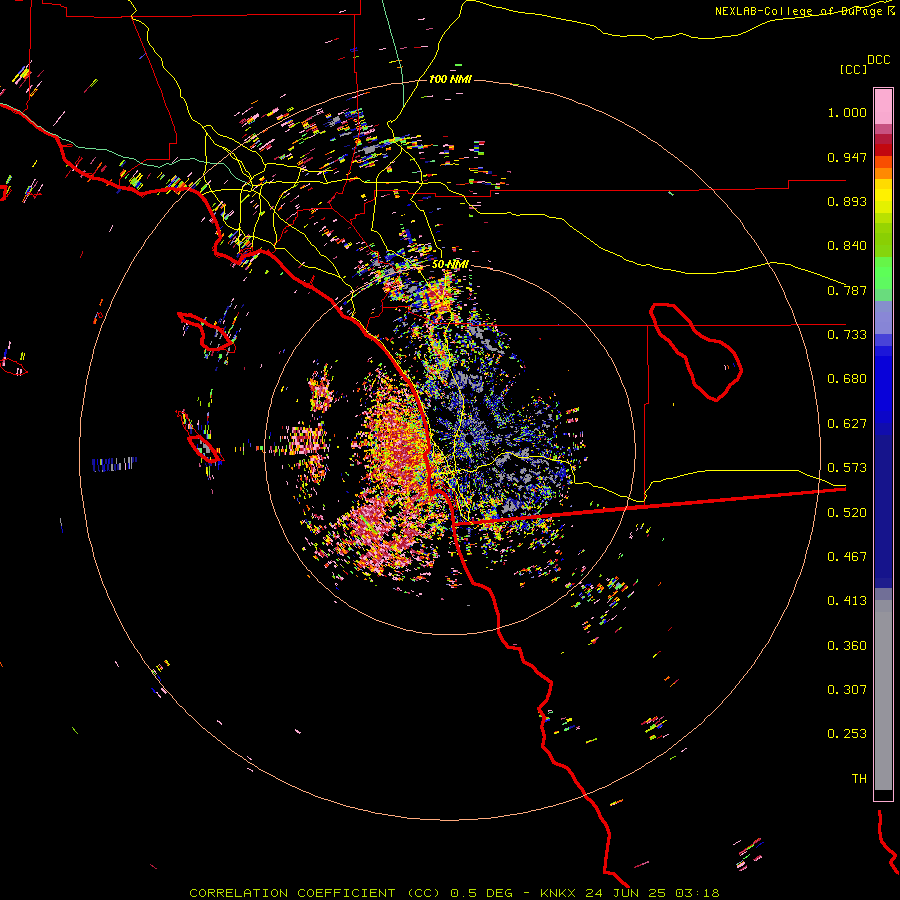This screenshot has width=900, height=900.
Task: Click the 0.253 scale value
Action: tap(847, 734)
